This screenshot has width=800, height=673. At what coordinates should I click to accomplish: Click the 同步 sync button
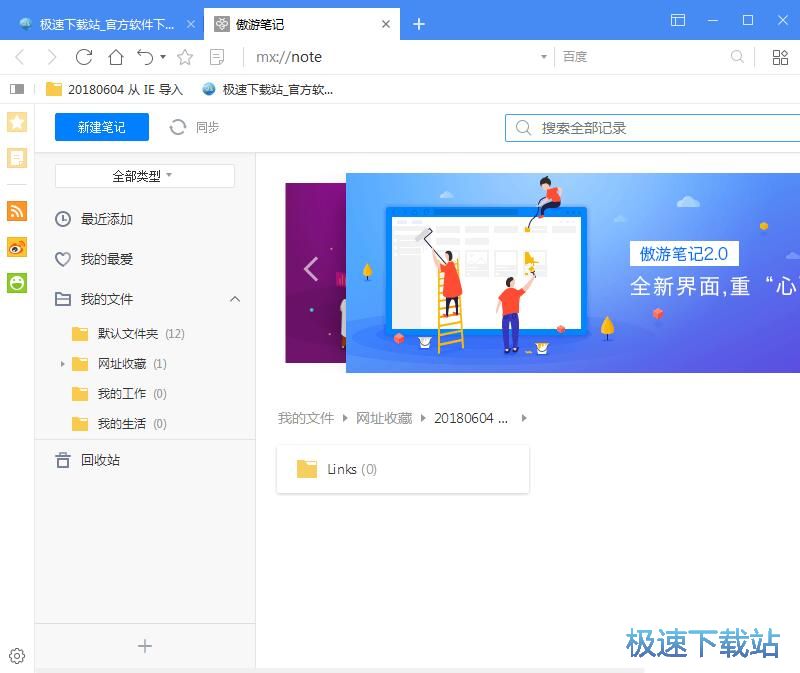point(194,127)
